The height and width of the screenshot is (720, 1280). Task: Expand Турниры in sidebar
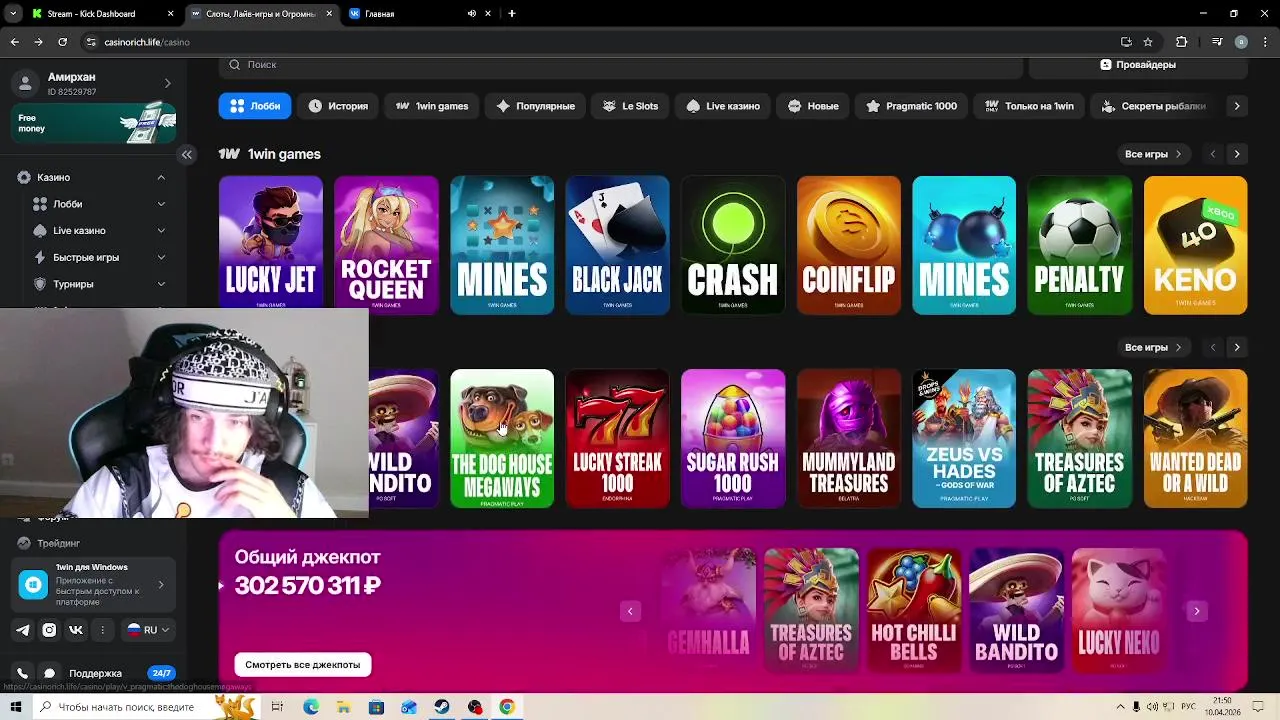tap(161, 284)
